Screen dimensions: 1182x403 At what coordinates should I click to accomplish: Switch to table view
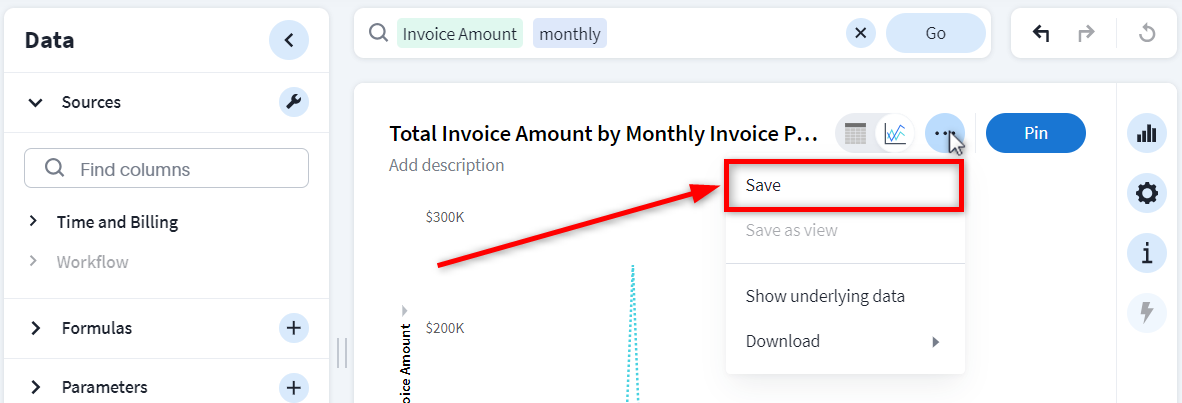point(855,133)
